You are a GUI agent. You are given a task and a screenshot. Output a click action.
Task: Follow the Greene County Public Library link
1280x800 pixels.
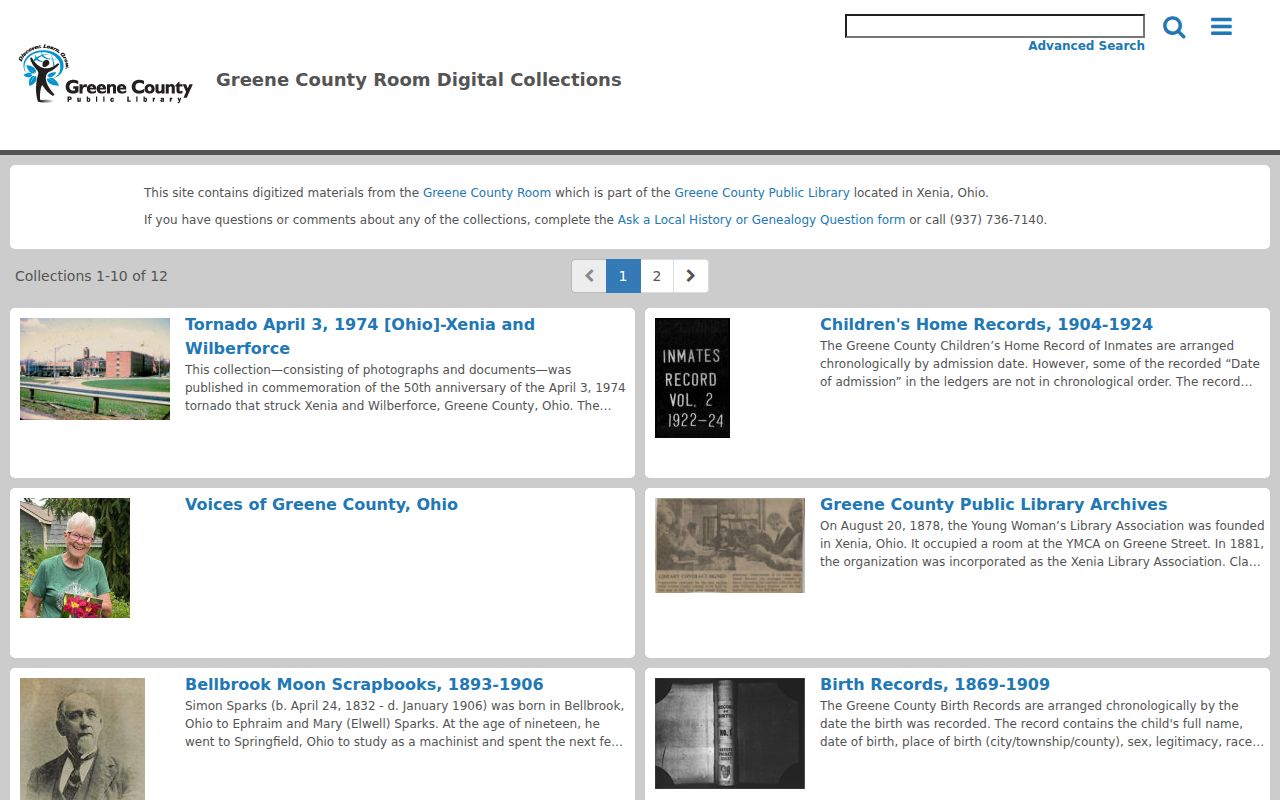(762, 193)
